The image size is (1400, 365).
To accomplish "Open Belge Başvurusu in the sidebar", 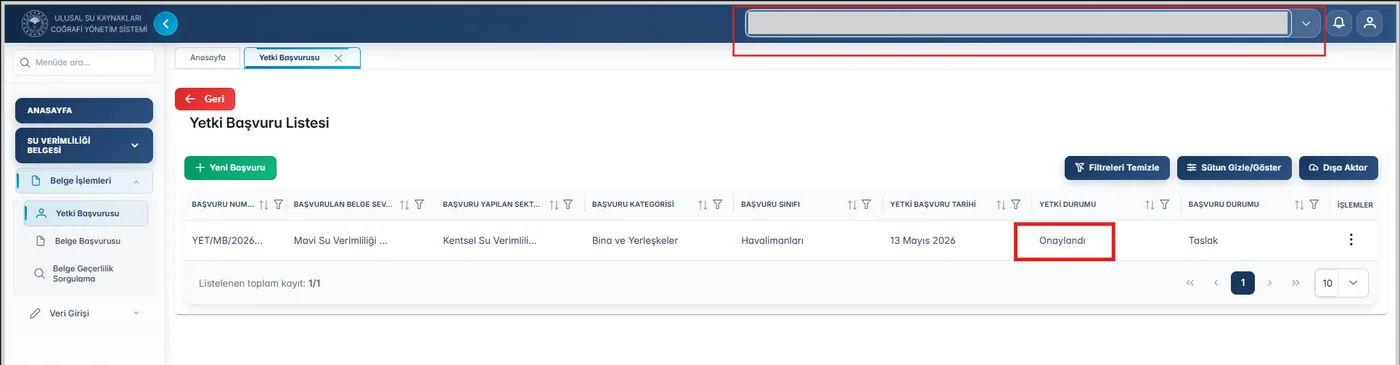I will pyautogui.click(x=86, y=241).
